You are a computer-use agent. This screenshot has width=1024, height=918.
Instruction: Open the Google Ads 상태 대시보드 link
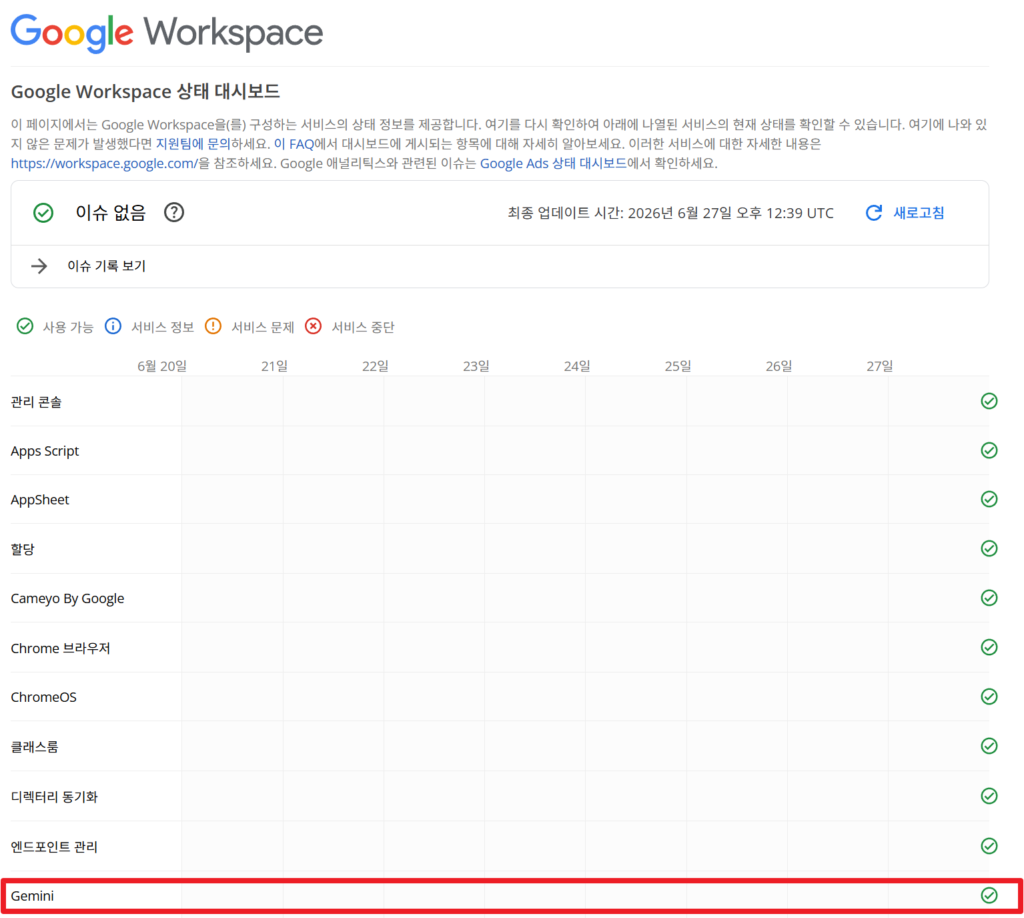click(x=553, y=163)
